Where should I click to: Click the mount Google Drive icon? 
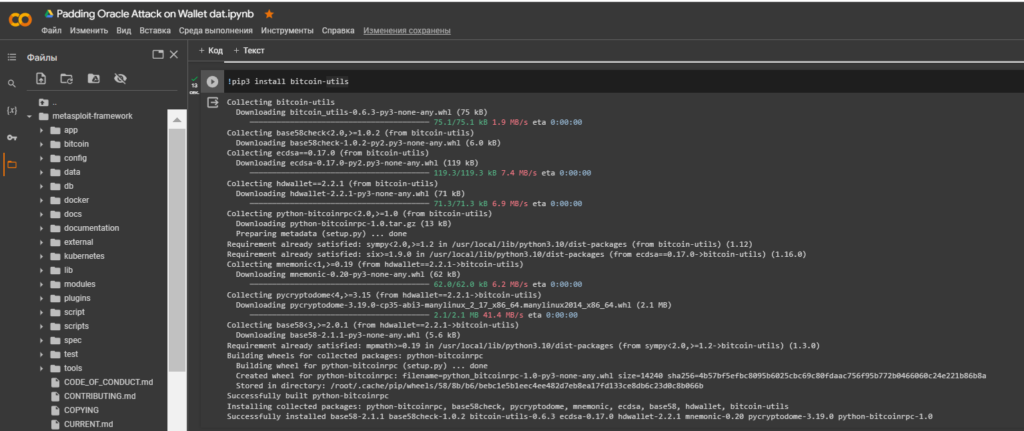click(x=93, y=79)
